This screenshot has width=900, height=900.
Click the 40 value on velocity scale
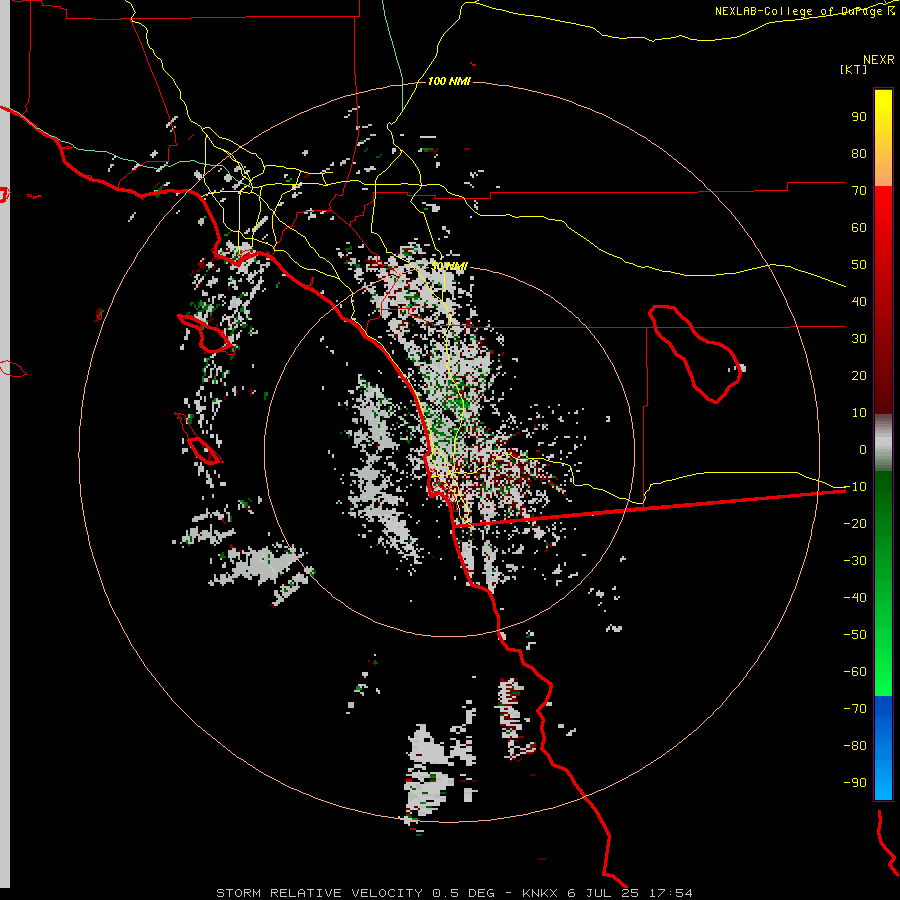pyautogui.click(x=859, y=302)
